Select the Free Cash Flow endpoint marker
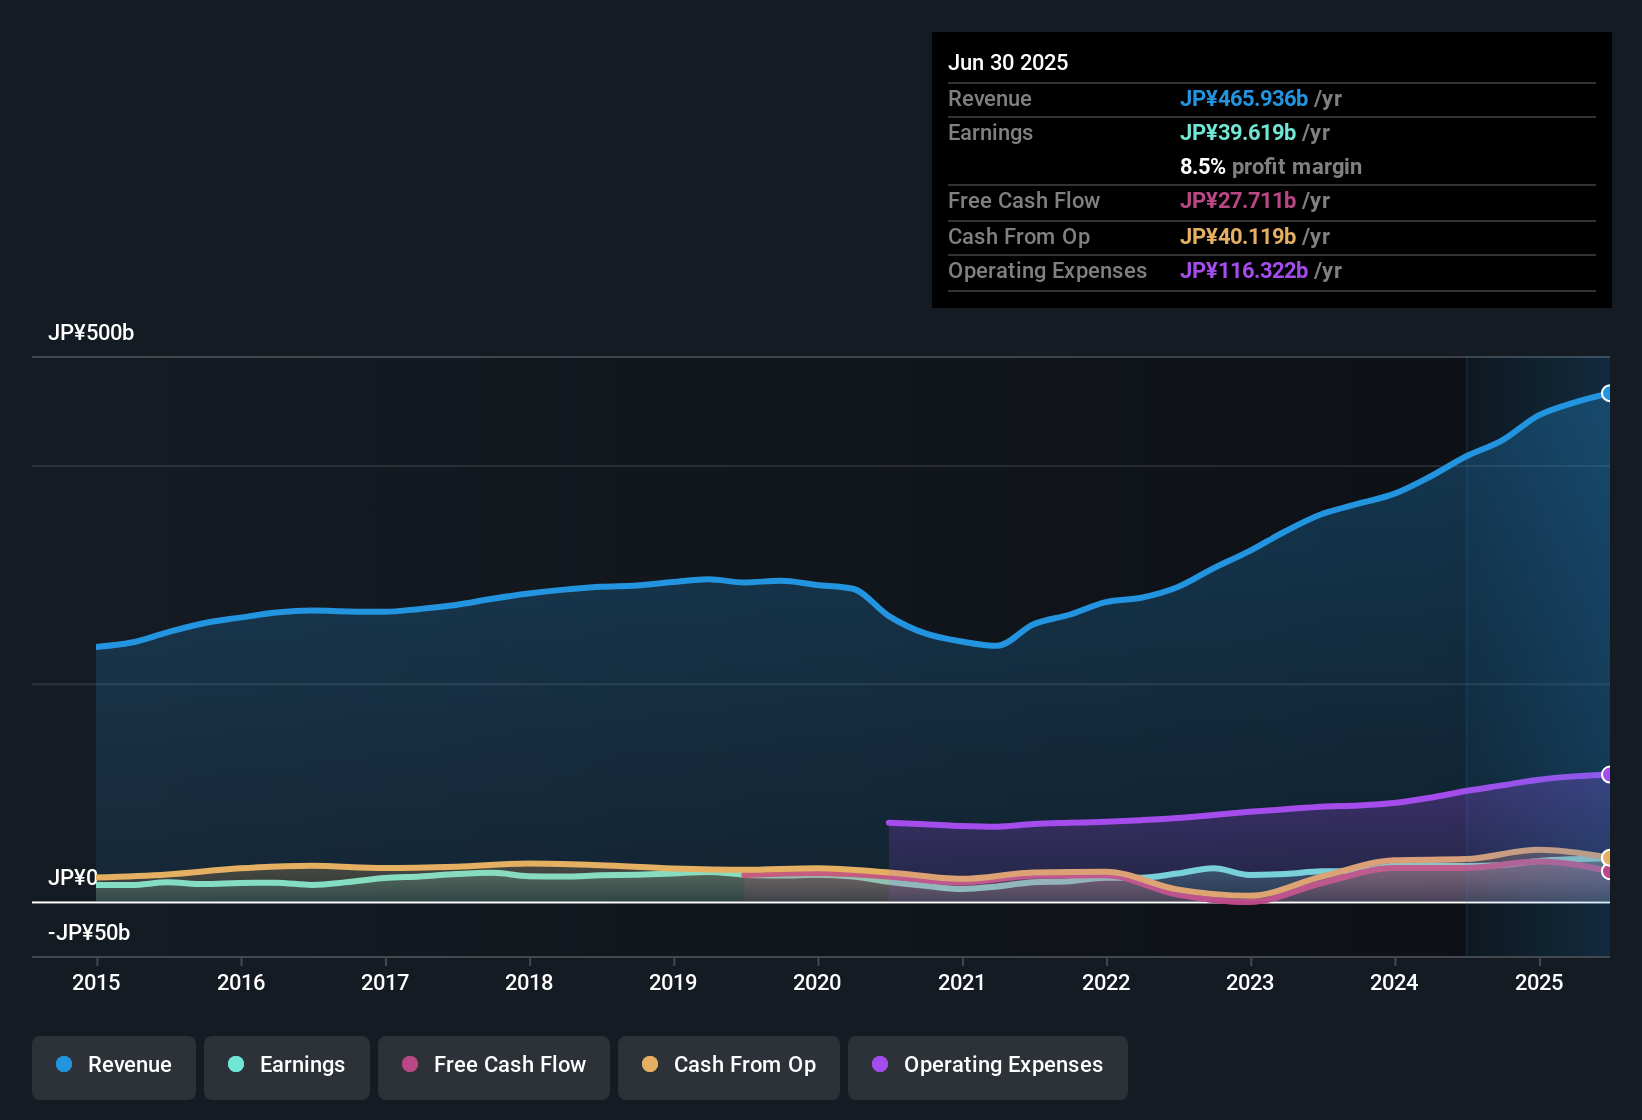The width and height of the screenshot is (1642, 1120). tap(1607, 872)
